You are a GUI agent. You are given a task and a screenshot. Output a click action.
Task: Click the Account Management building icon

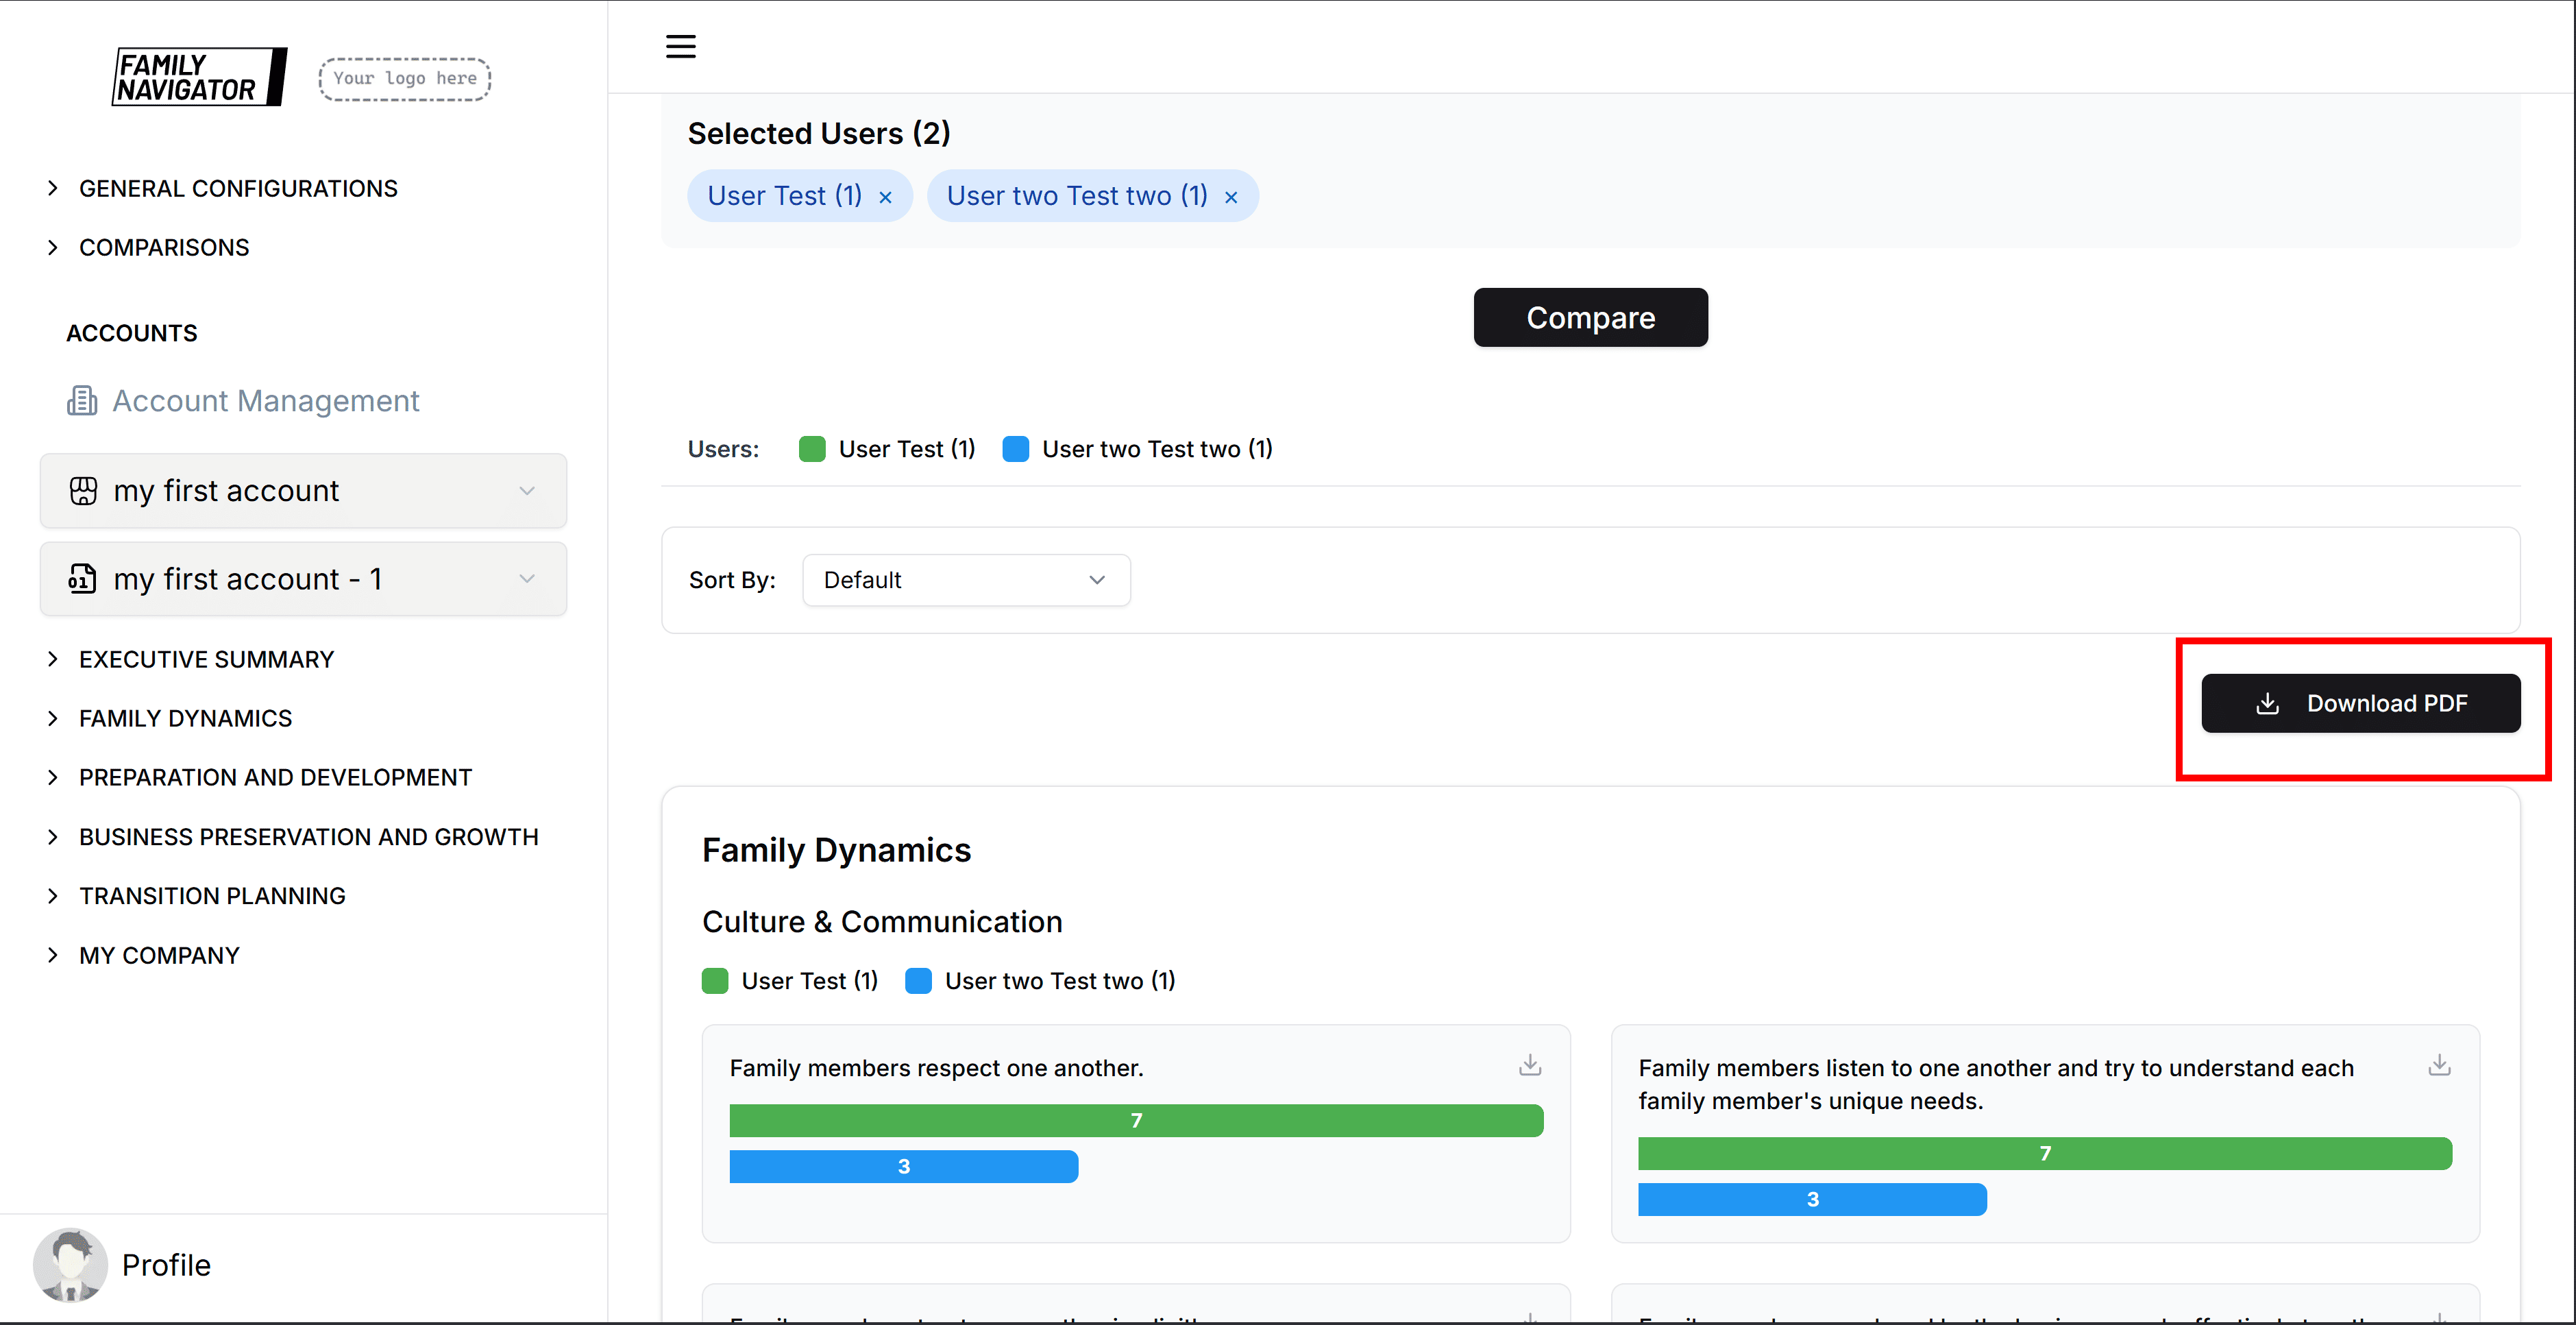coord(82,401)
